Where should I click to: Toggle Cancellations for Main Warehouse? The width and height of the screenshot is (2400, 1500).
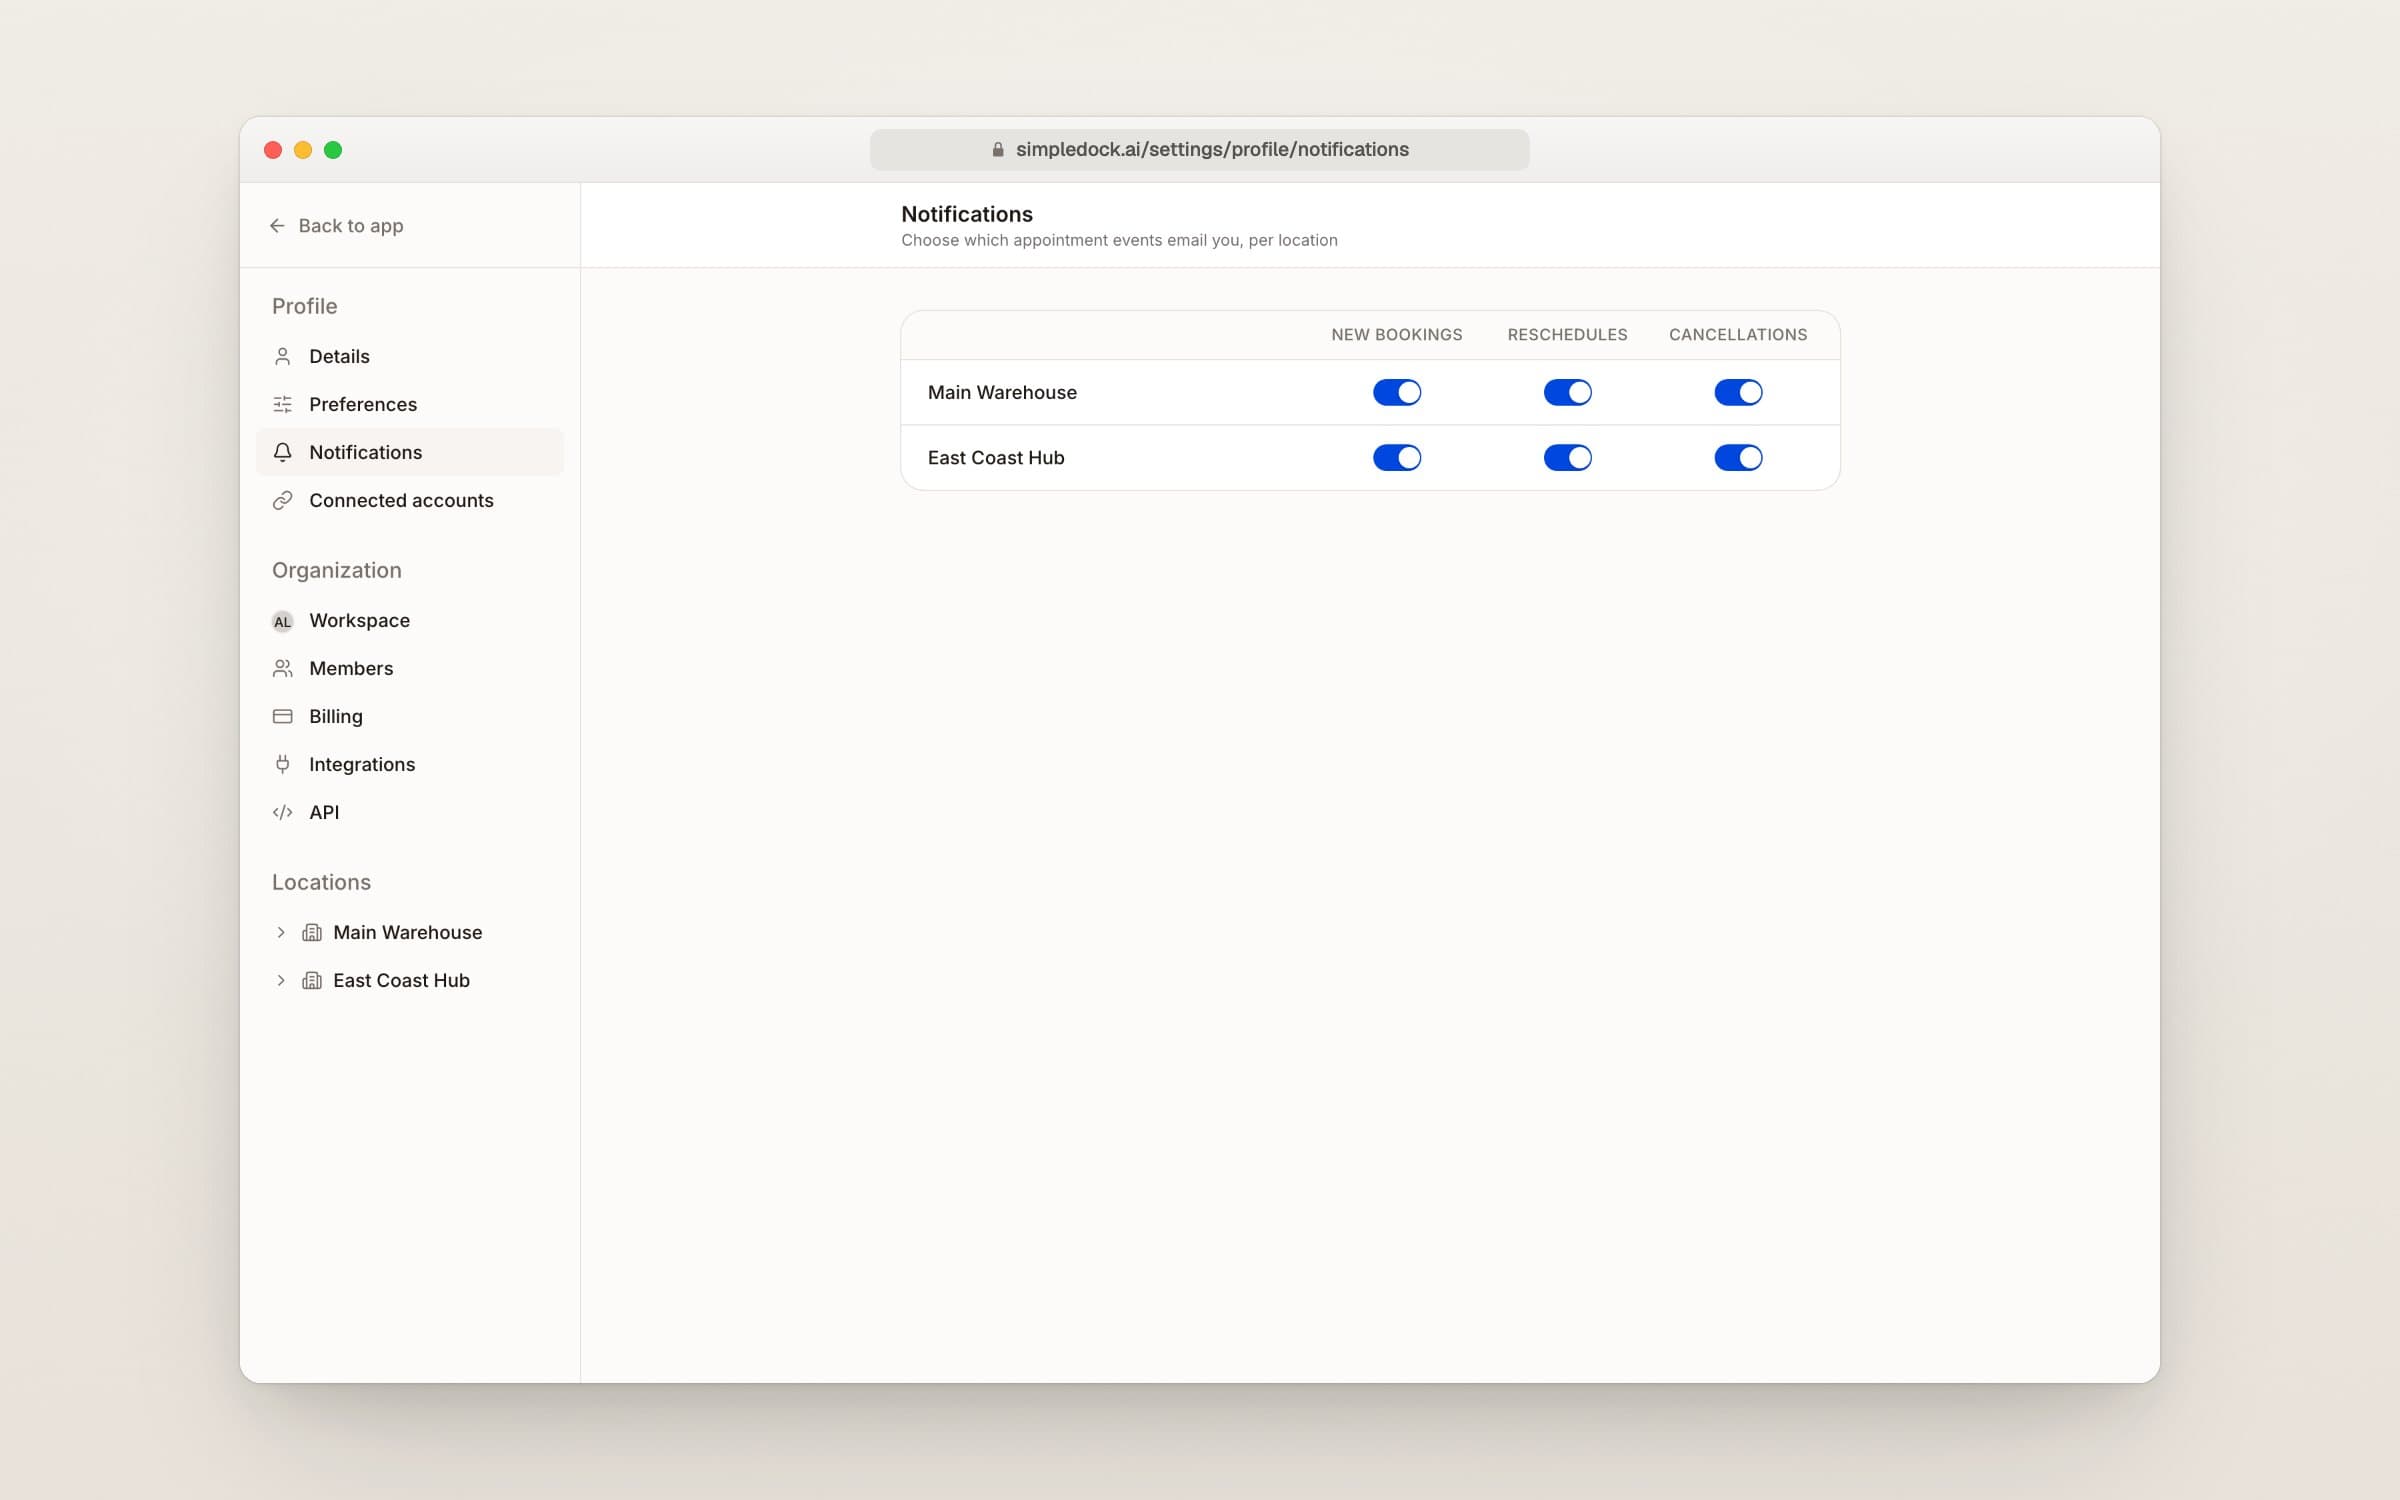1738,392
